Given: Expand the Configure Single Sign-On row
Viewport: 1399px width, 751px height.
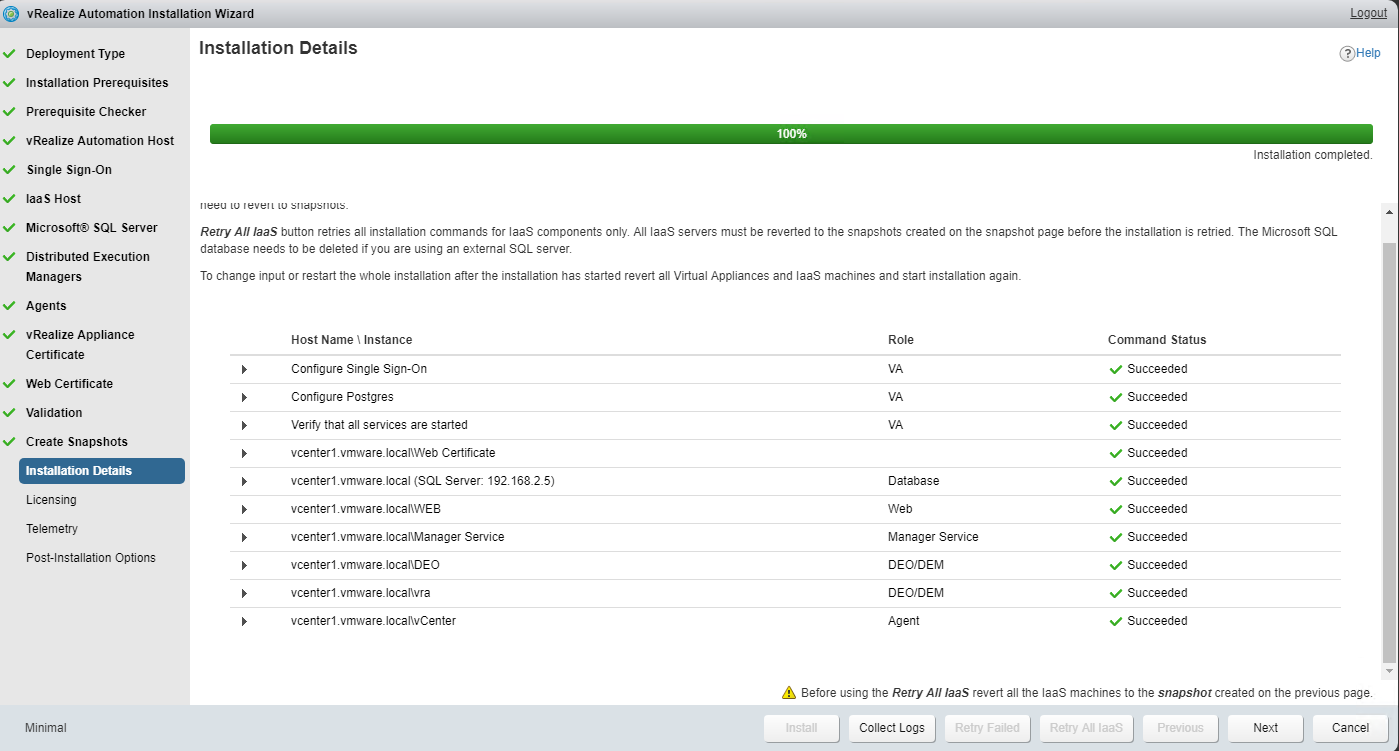Looking at the screenshot, I should 244,369.
